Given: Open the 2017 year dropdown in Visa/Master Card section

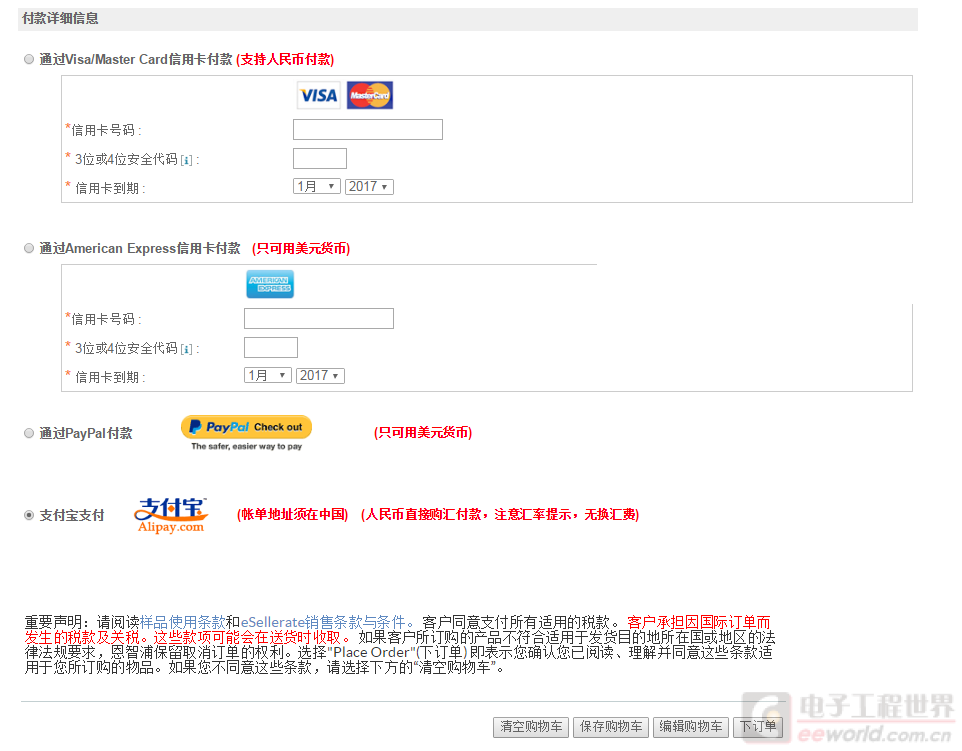Looking at the screenshot, I should 369,186.
